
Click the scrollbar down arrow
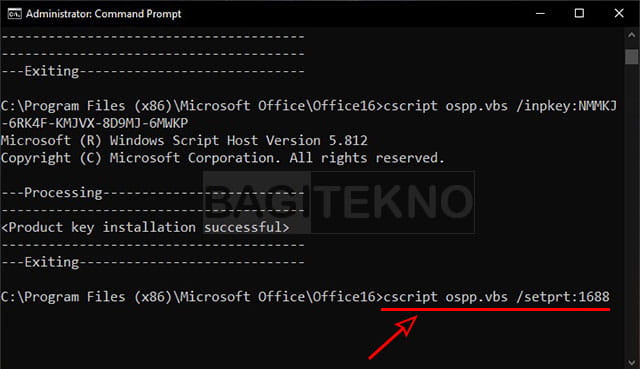pos(631,362)
